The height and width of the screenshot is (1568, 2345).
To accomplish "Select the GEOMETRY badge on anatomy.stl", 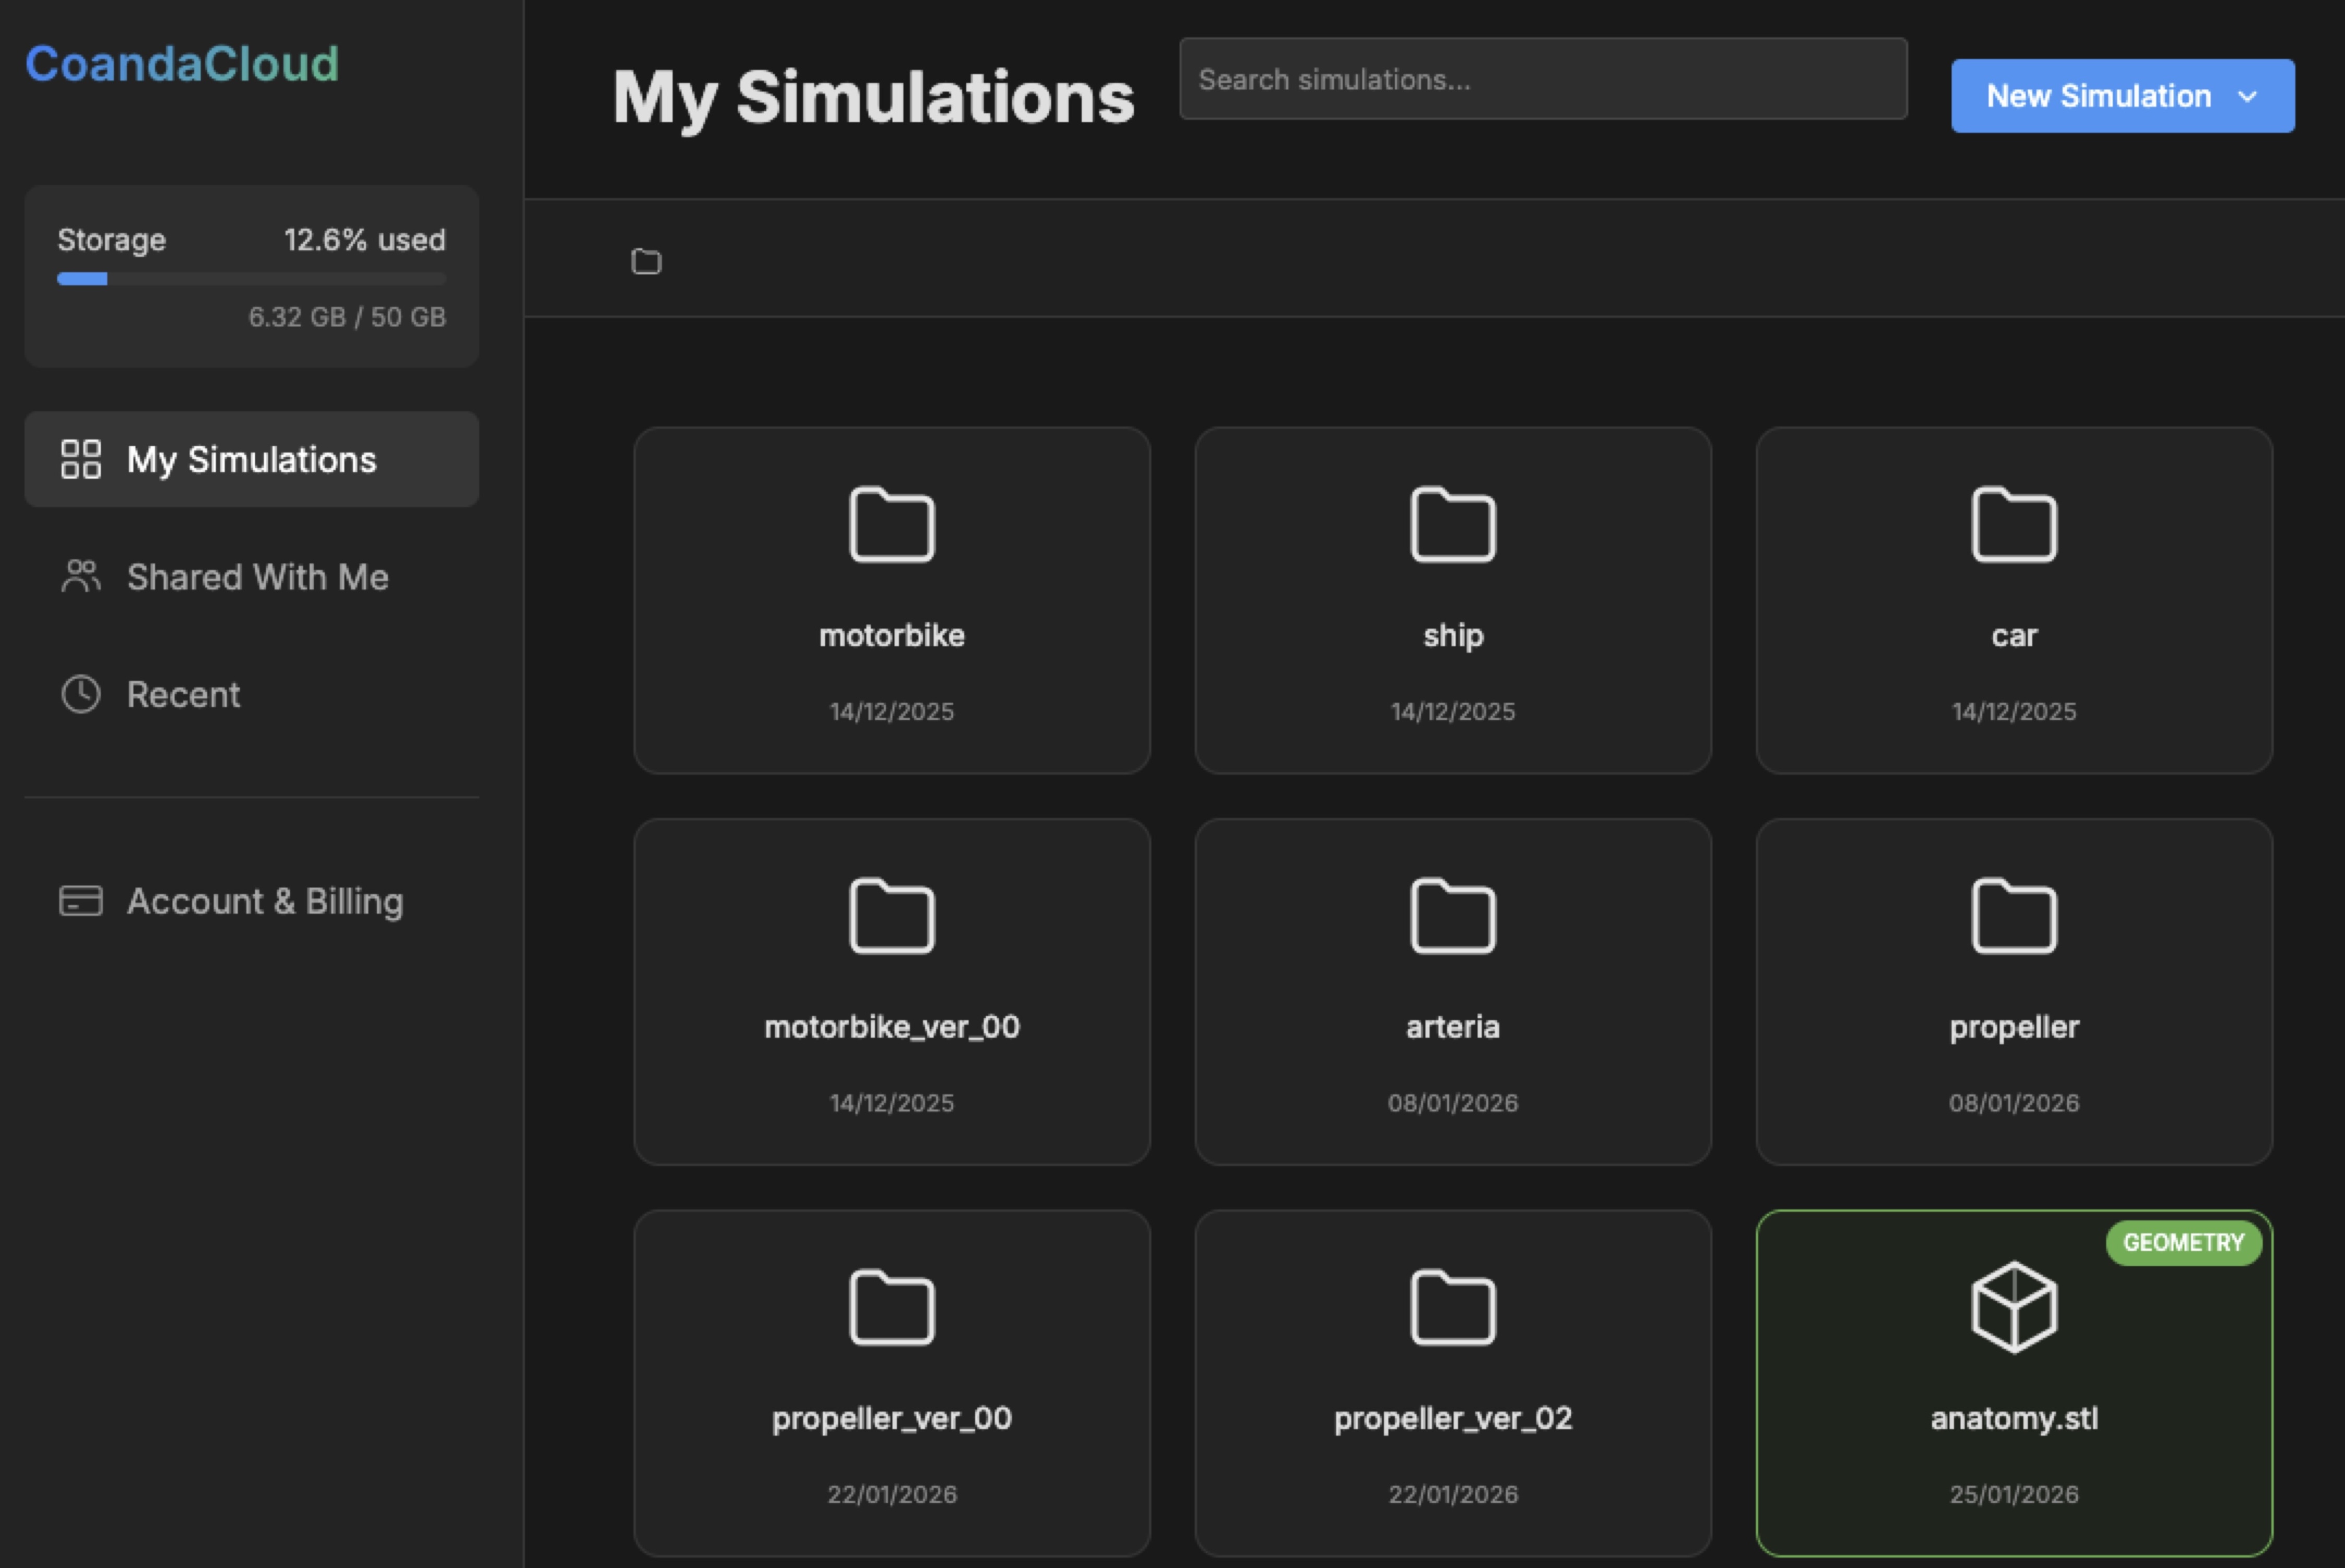I will tap(2184, 1242).
